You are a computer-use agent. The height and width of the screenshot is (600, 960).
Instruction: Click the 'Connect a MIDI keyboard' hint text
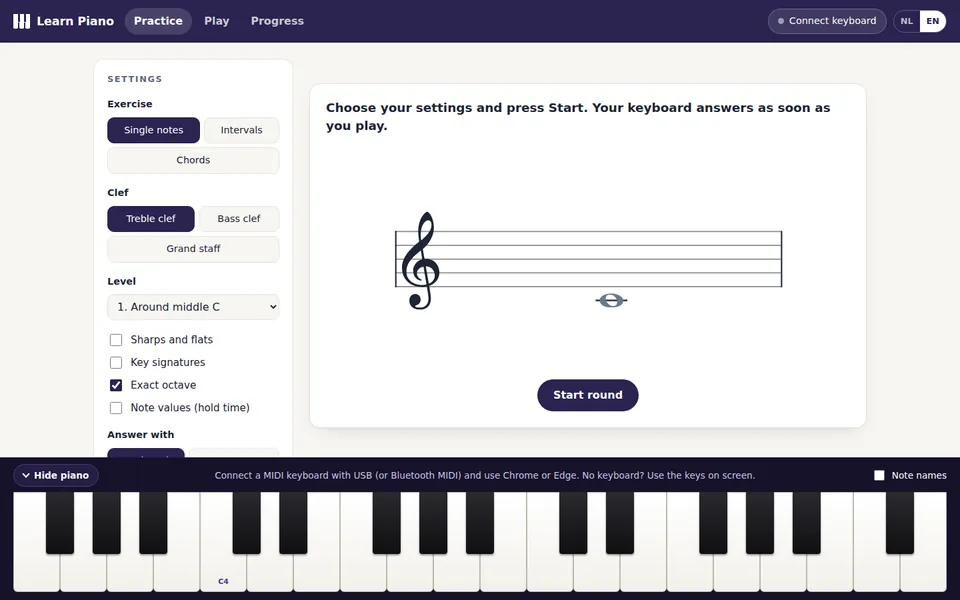pos(485,475)
